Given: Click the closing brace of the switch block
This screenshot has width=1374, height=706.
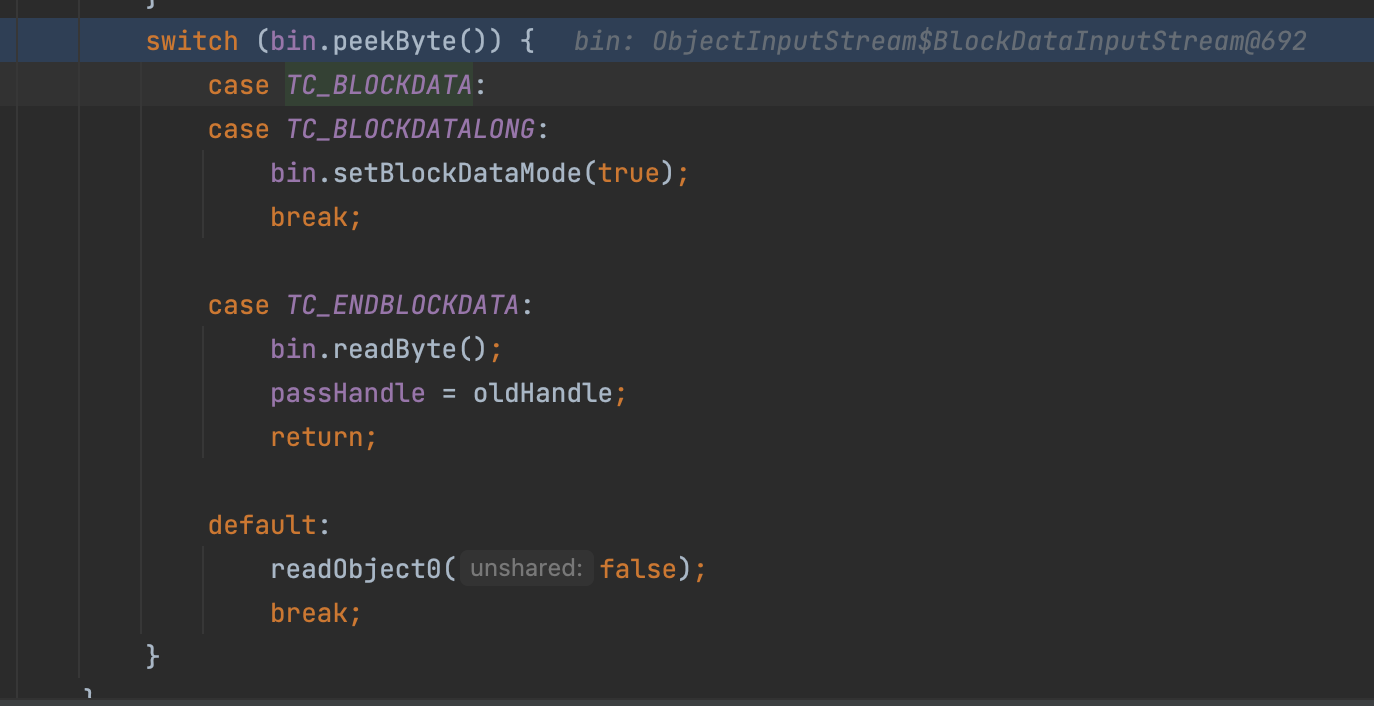Looking at the screenshot, I should tap(153, 656).
